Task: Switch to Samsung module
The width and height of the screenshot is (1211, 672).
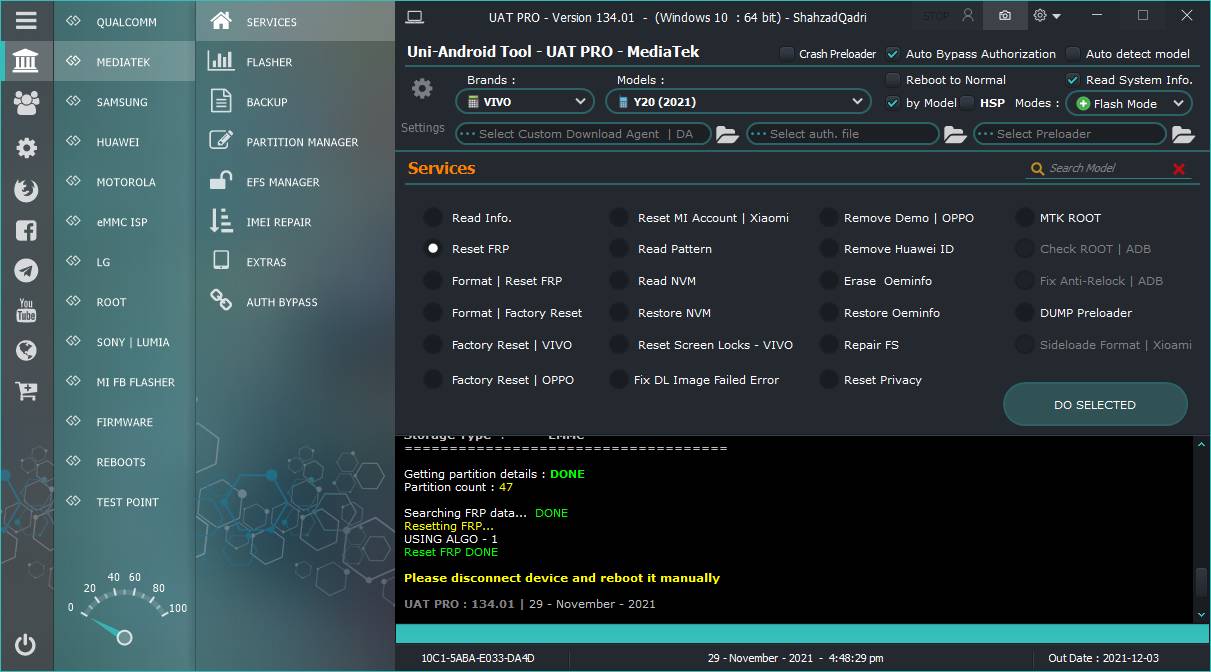Action: [124, 101]
